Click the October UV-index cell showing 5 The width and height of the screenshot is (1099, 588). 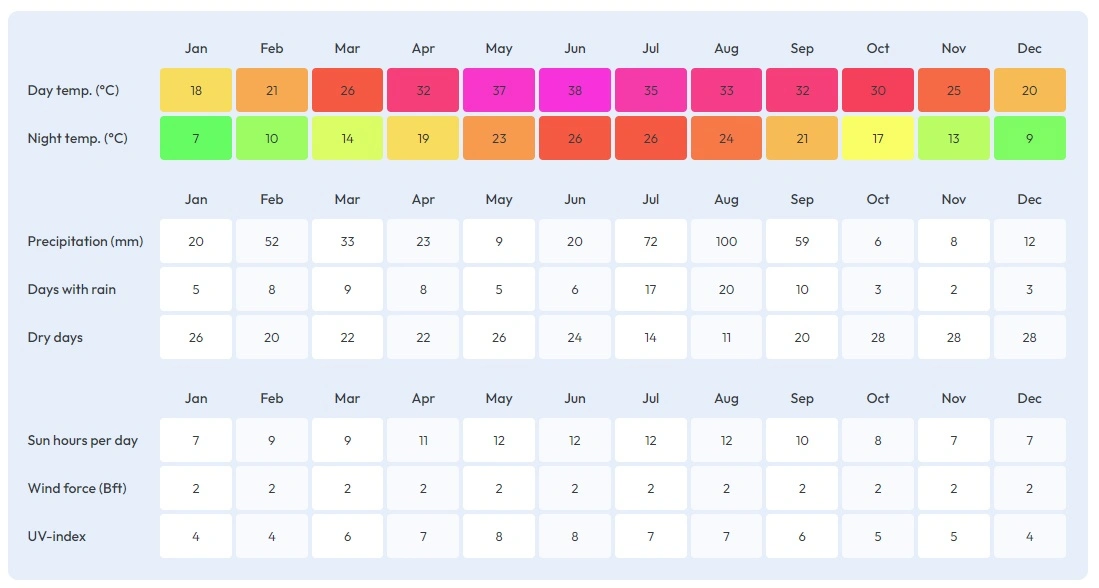(x=878, y=536)
